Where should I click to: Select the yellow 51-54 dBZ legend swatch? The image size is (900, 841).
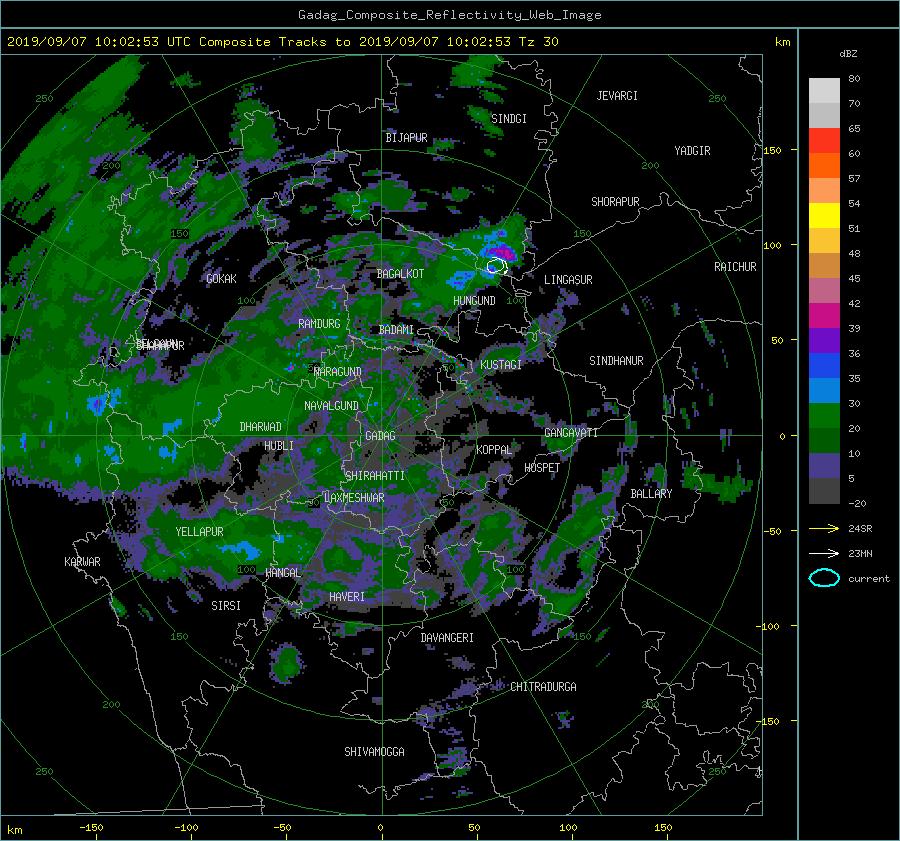[824, 215]
